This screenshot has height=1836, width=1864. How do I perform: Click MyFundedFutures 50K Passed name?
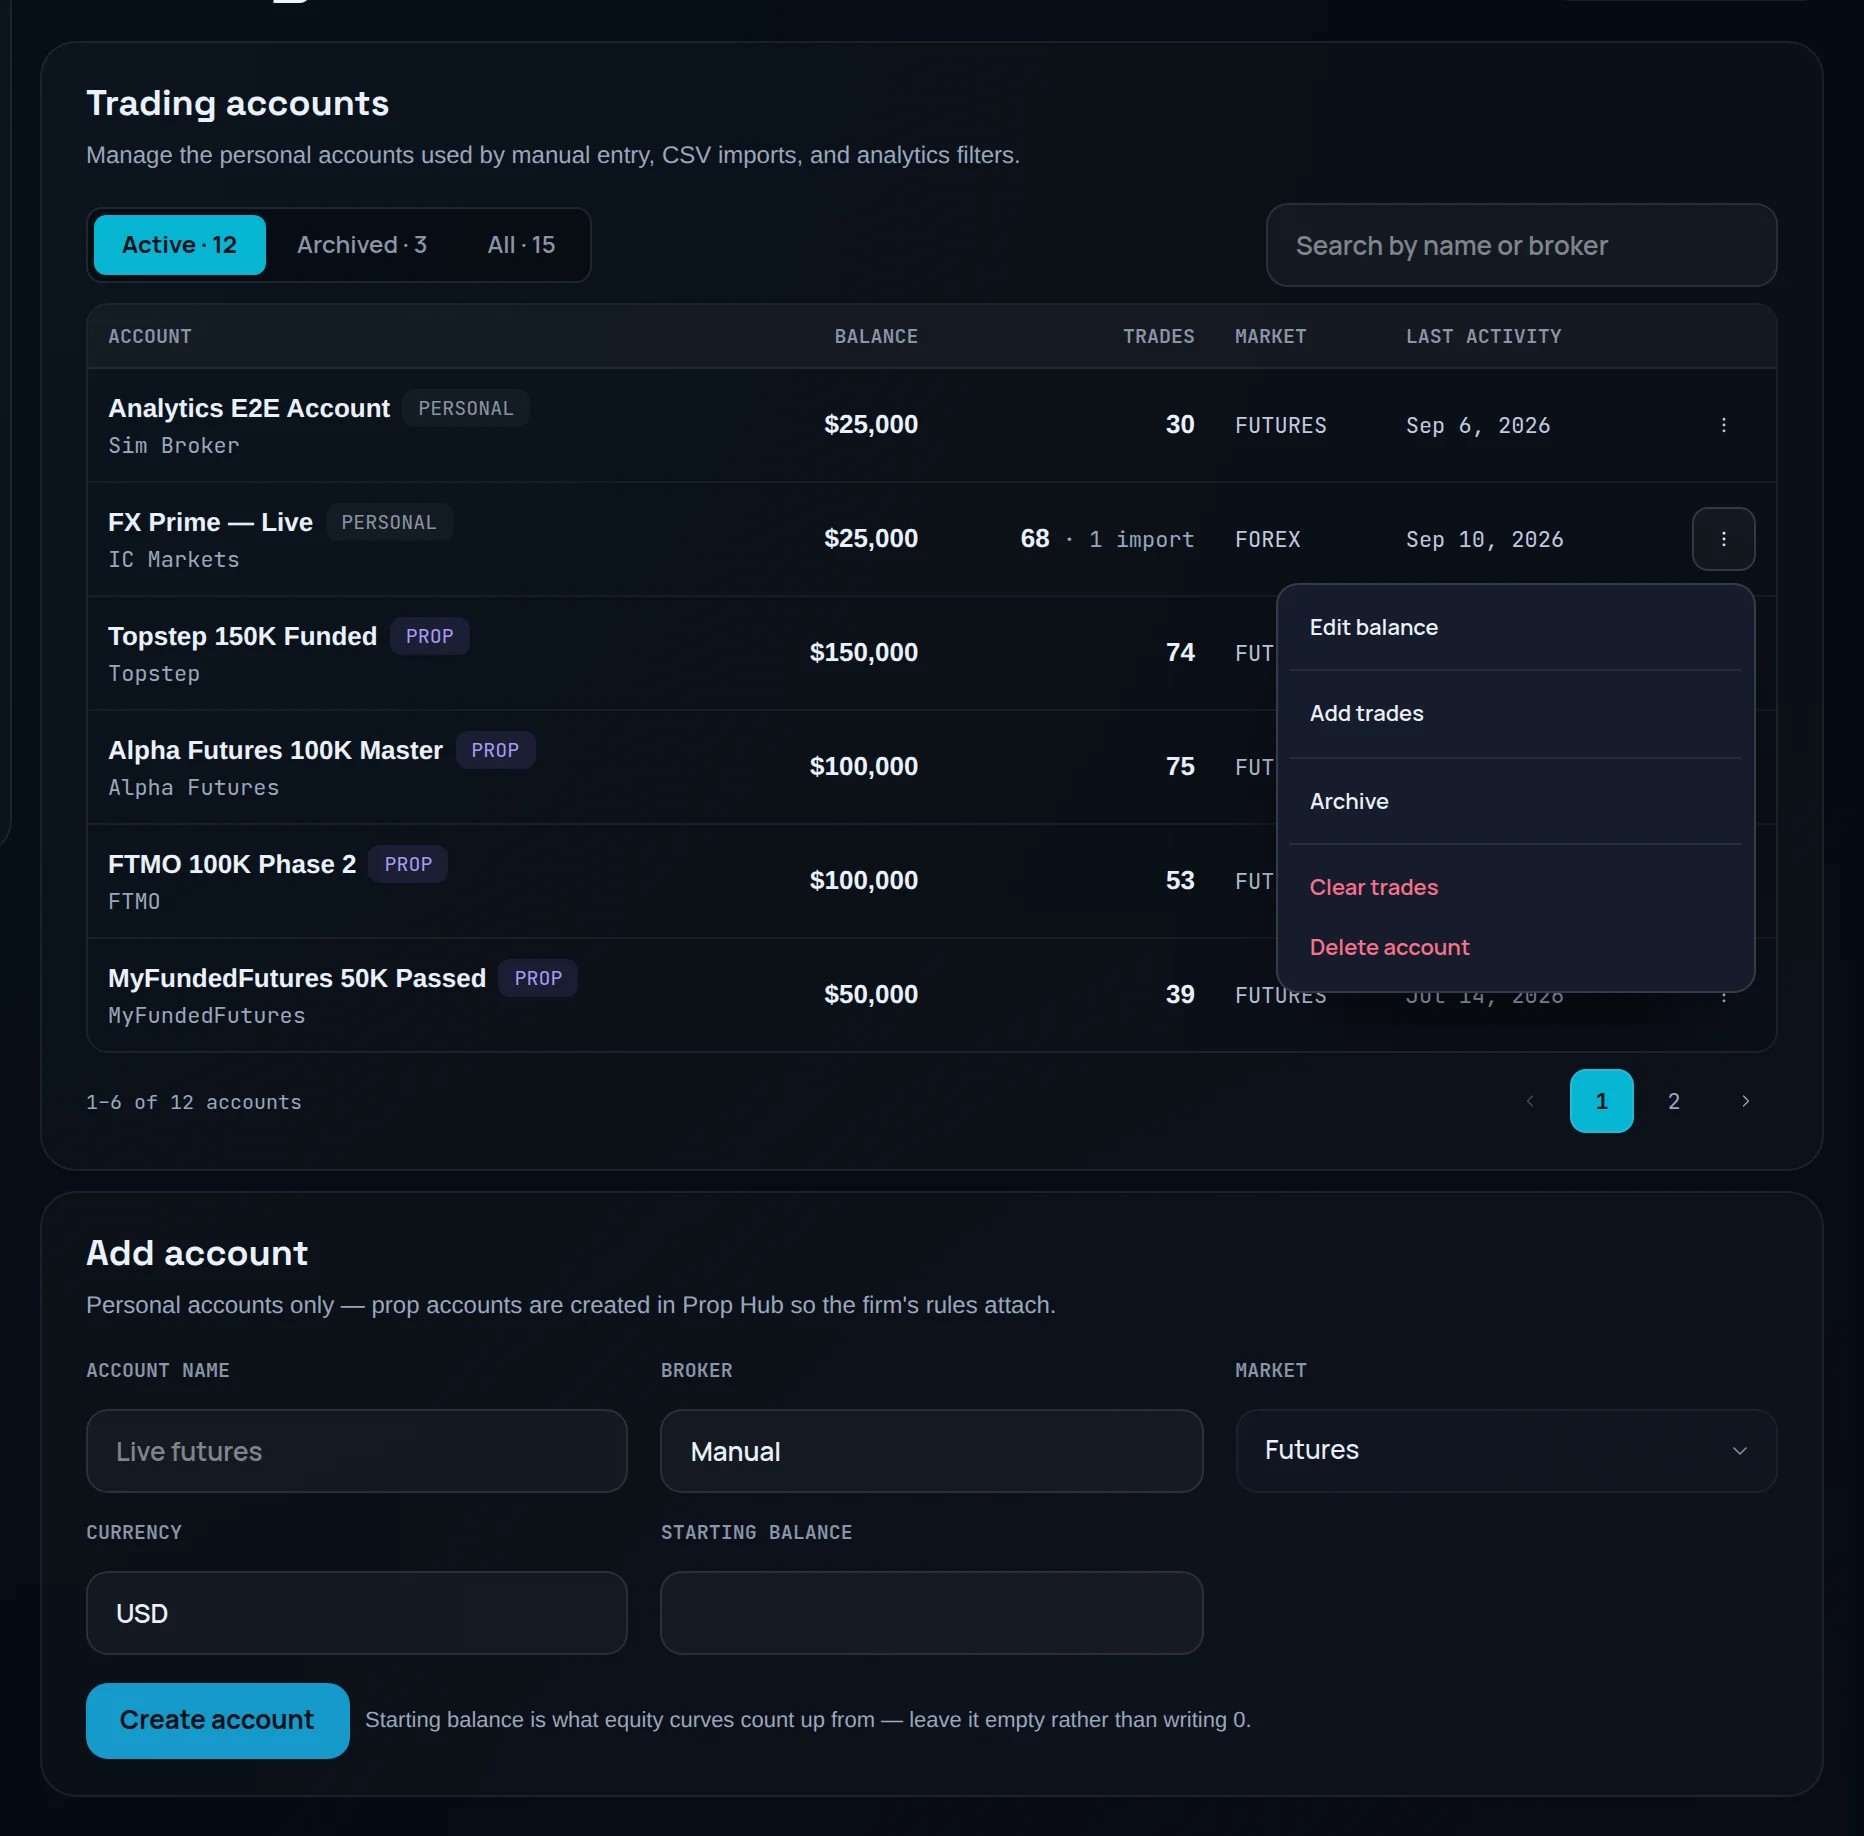click(297, 978)
